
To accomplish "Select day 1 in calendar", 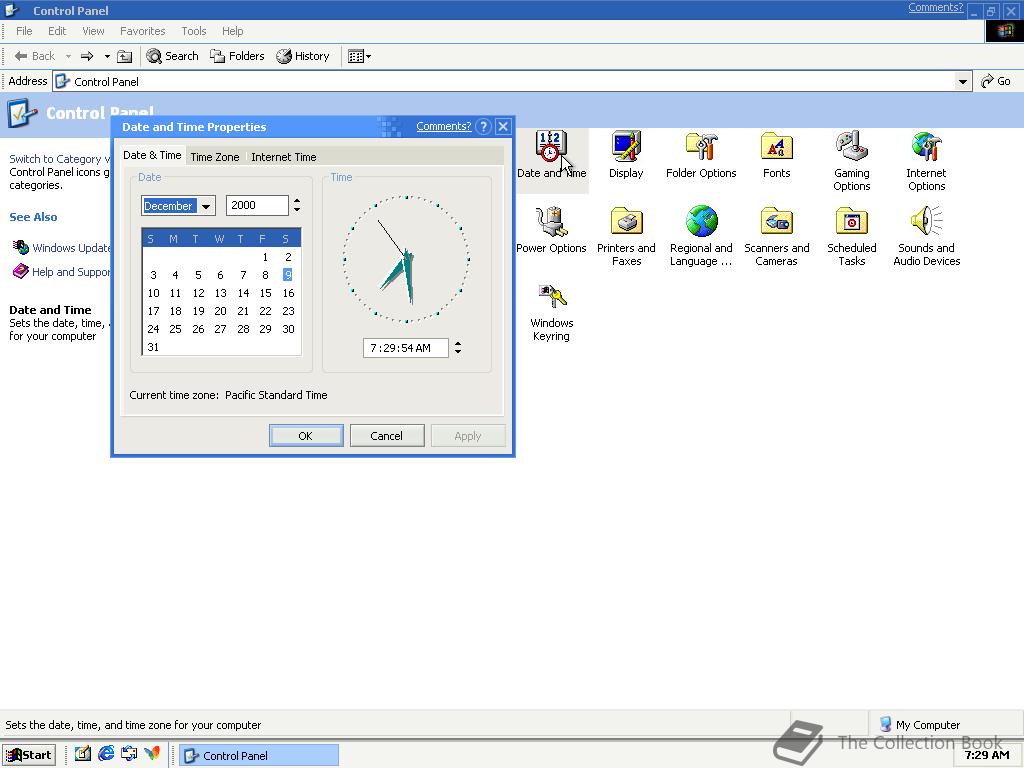I will tap(265, 257).
